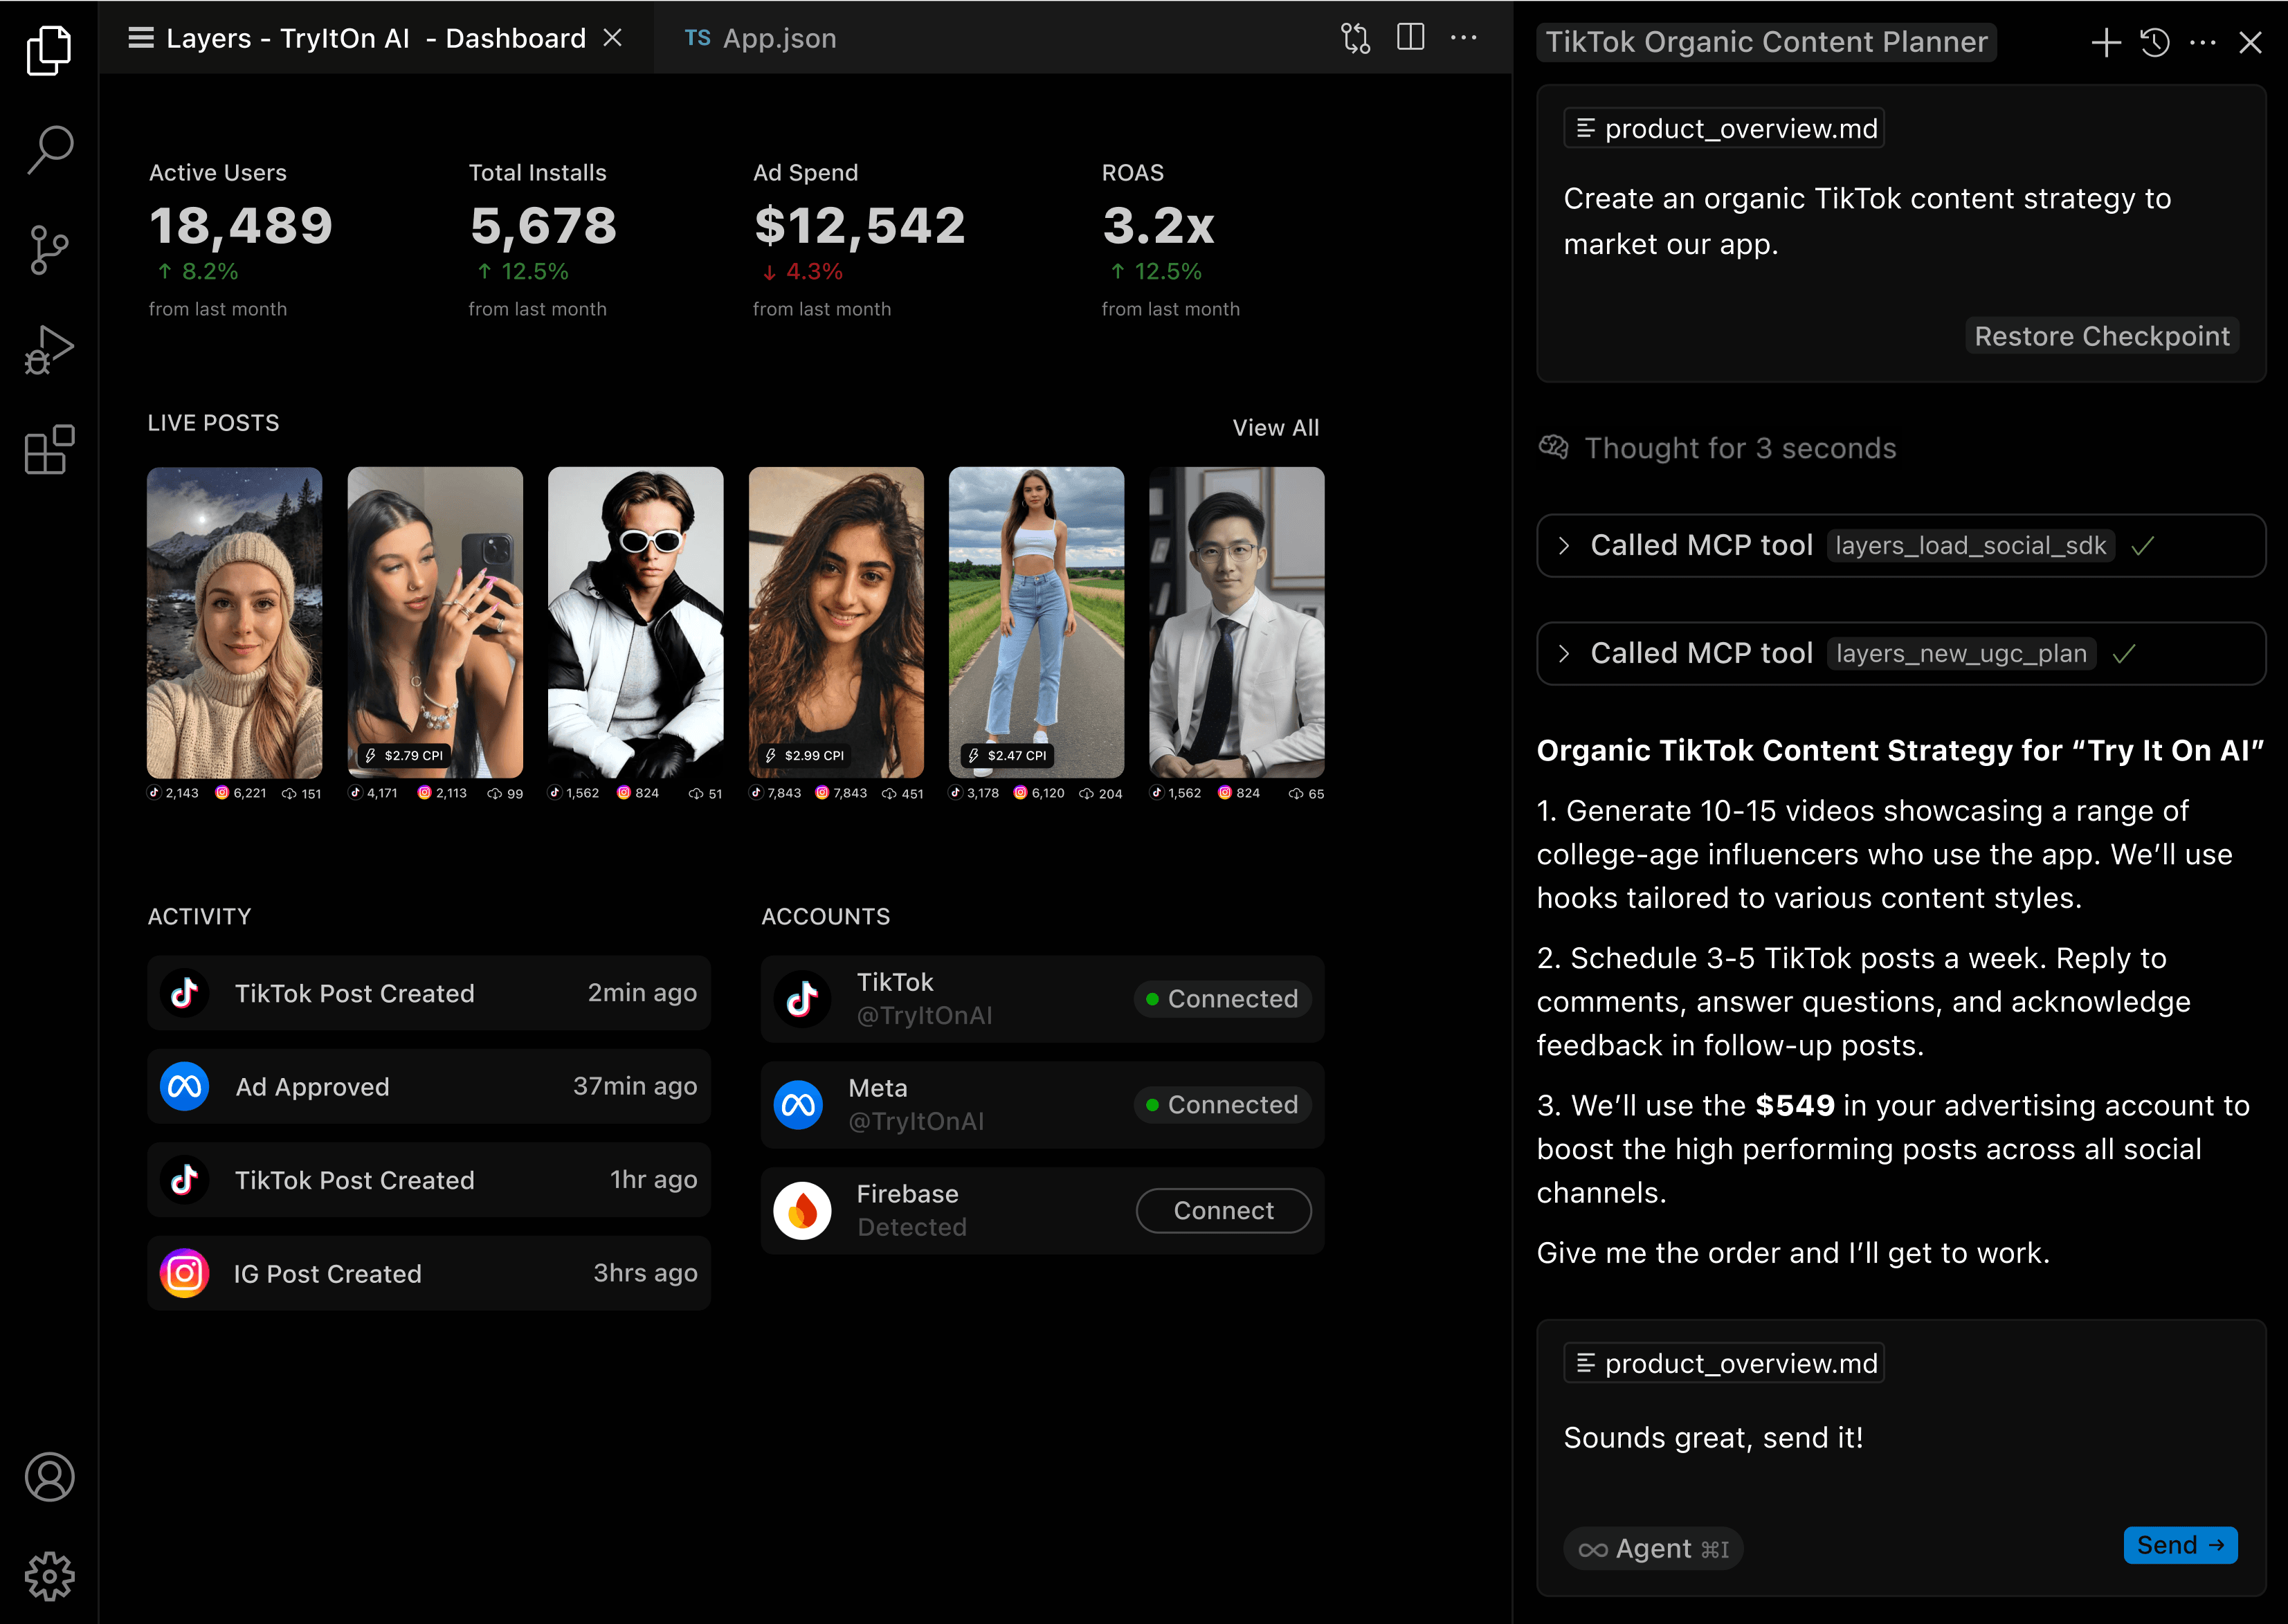Image resolution: width=2288 pixels, height=1624 pixels.
Task: Open live post of woman in beanie
Action: (235, 622)
